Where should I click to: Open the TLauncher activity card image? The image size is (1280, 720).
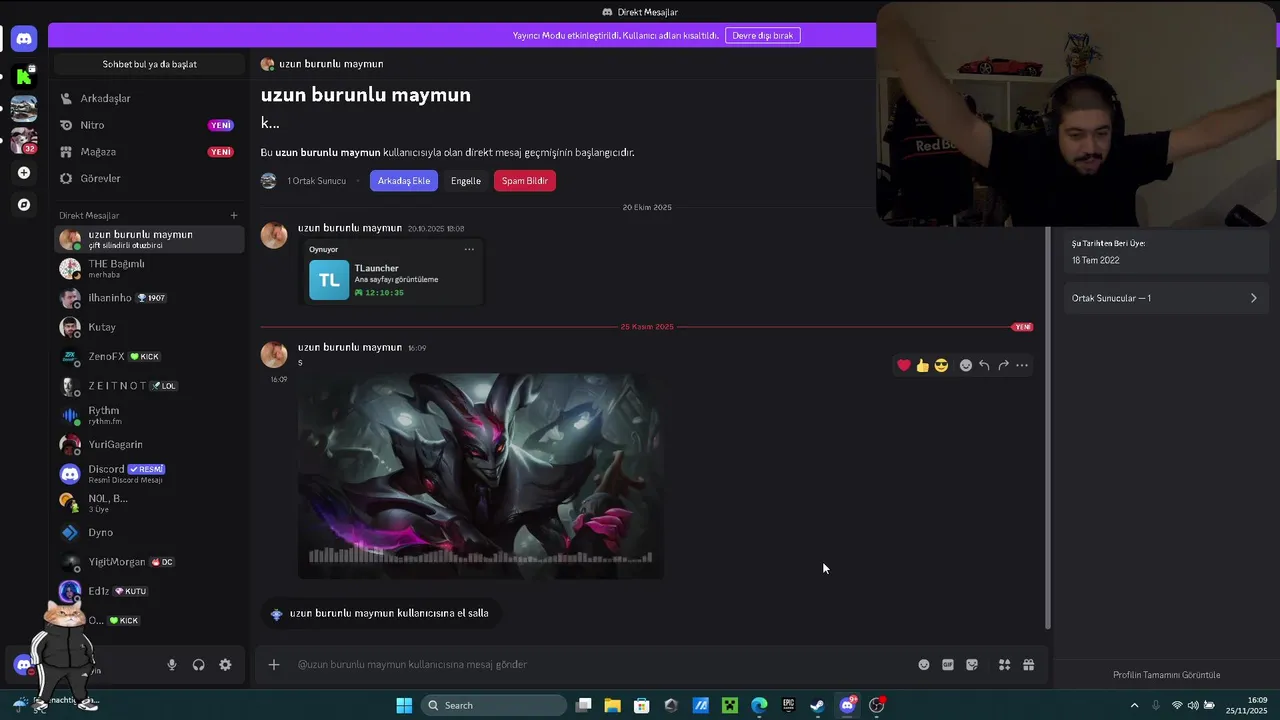(x=329, y=280)
